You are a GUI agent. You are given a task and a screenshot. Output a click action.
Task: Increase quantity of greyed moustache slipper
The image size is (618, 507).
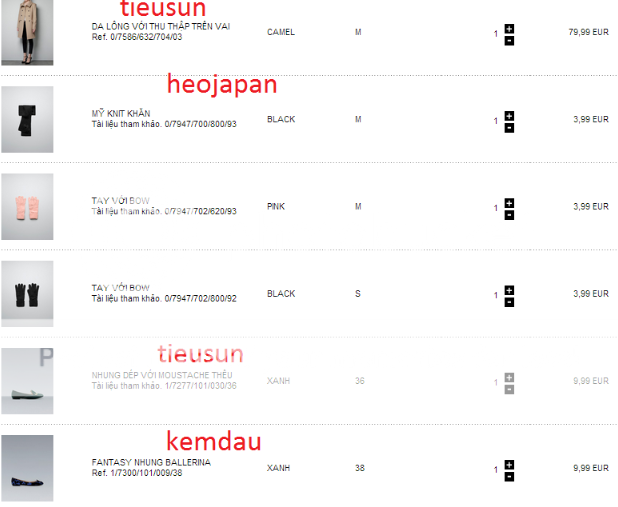[509, 376]
